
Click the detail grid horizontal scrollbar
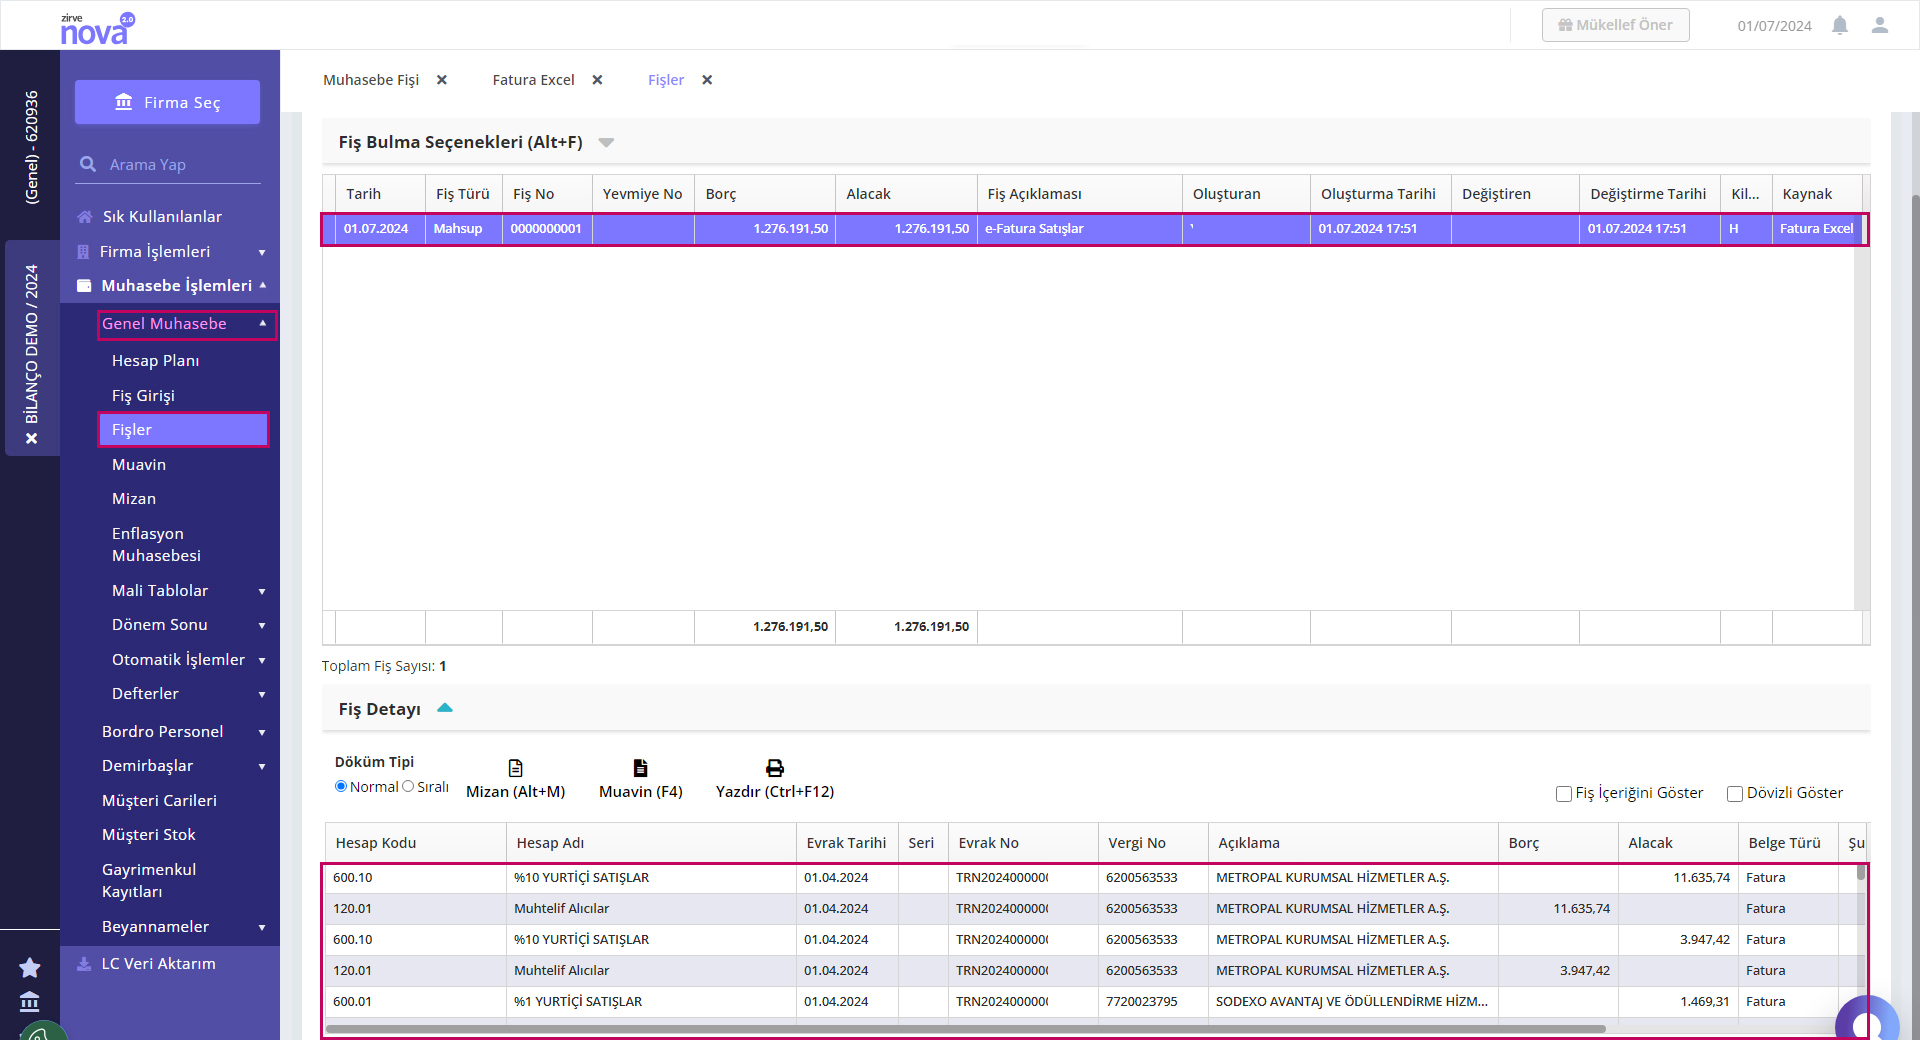tap(965, 1028)
